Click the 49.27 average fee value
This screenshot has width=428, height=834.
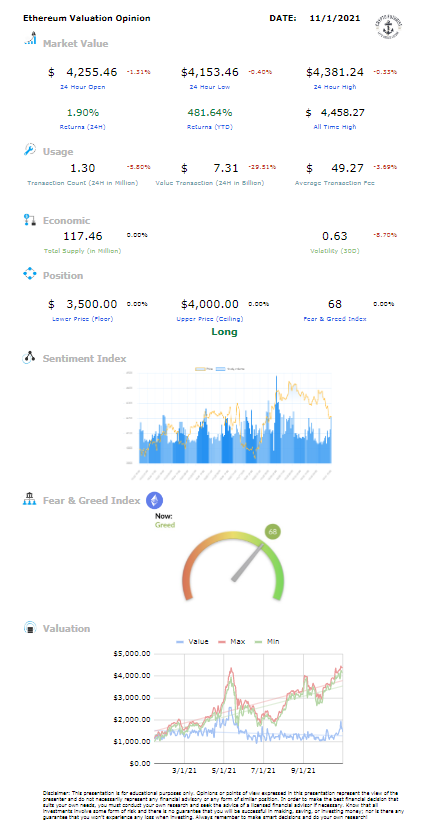click(349, 168)
